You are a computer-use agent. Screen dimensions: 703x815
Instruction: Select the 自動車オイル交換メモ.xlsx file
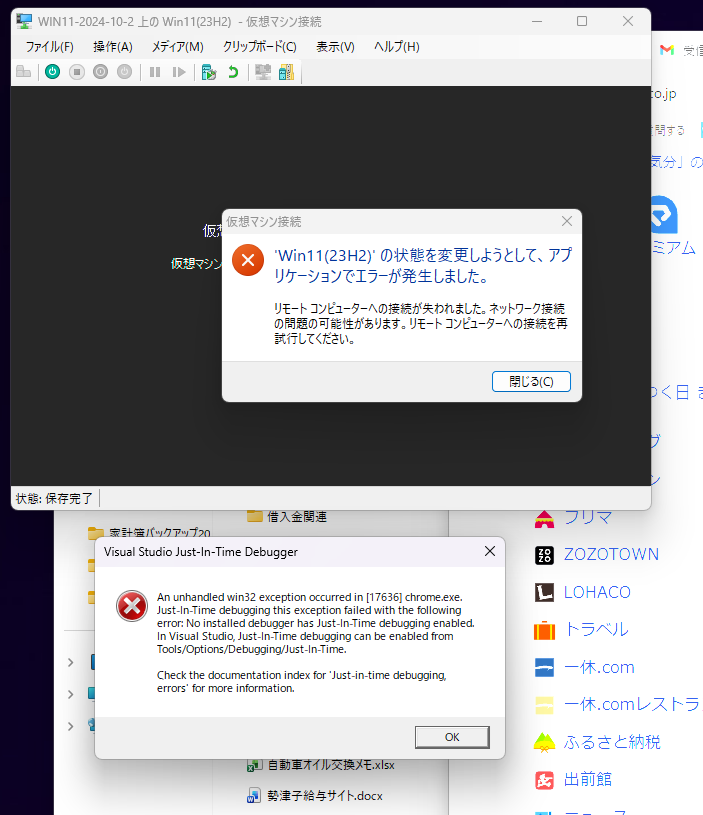[321, 765]
